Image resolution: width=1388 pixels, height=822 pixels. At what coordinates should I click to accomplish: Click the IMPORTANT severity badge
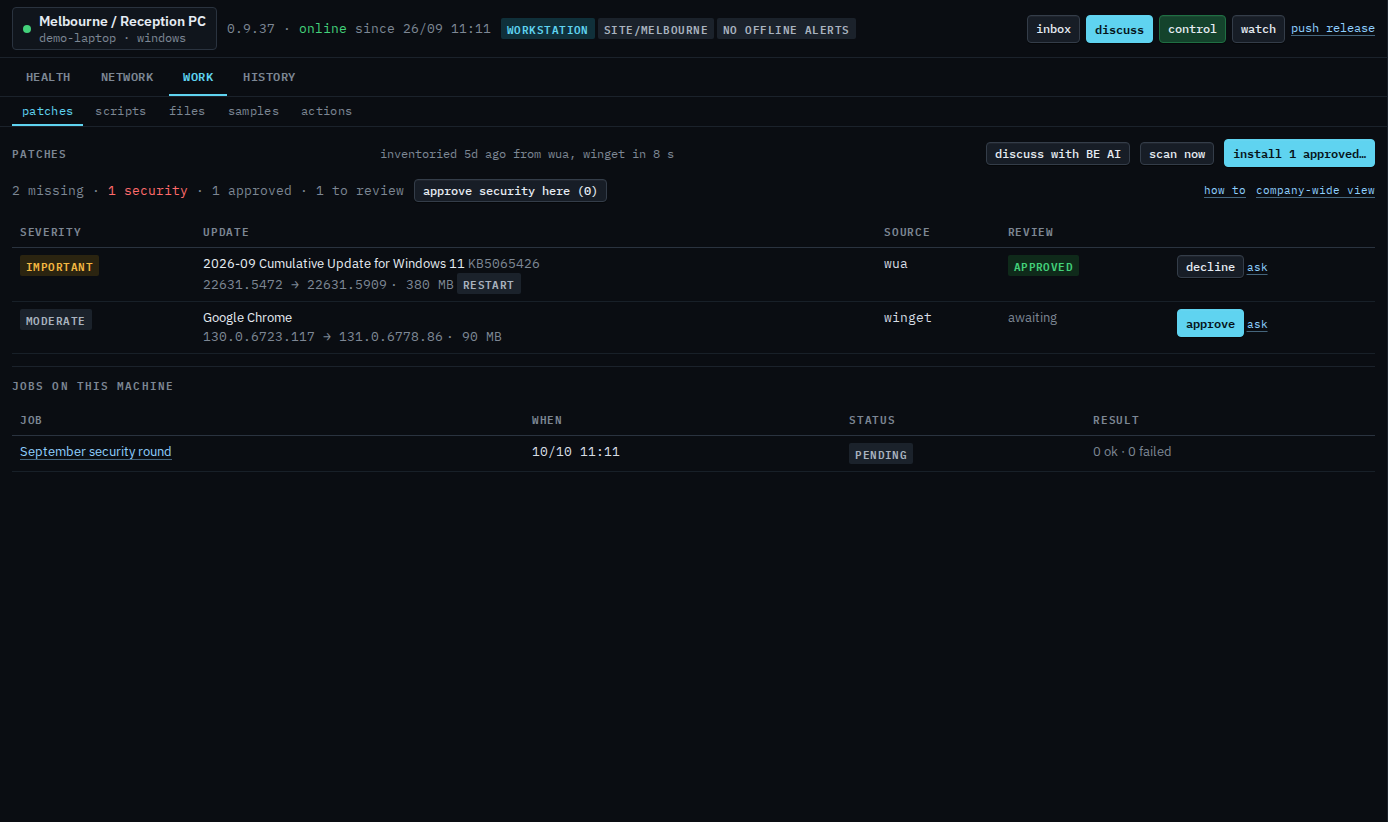pyautogui.click(x=59, y=267)
